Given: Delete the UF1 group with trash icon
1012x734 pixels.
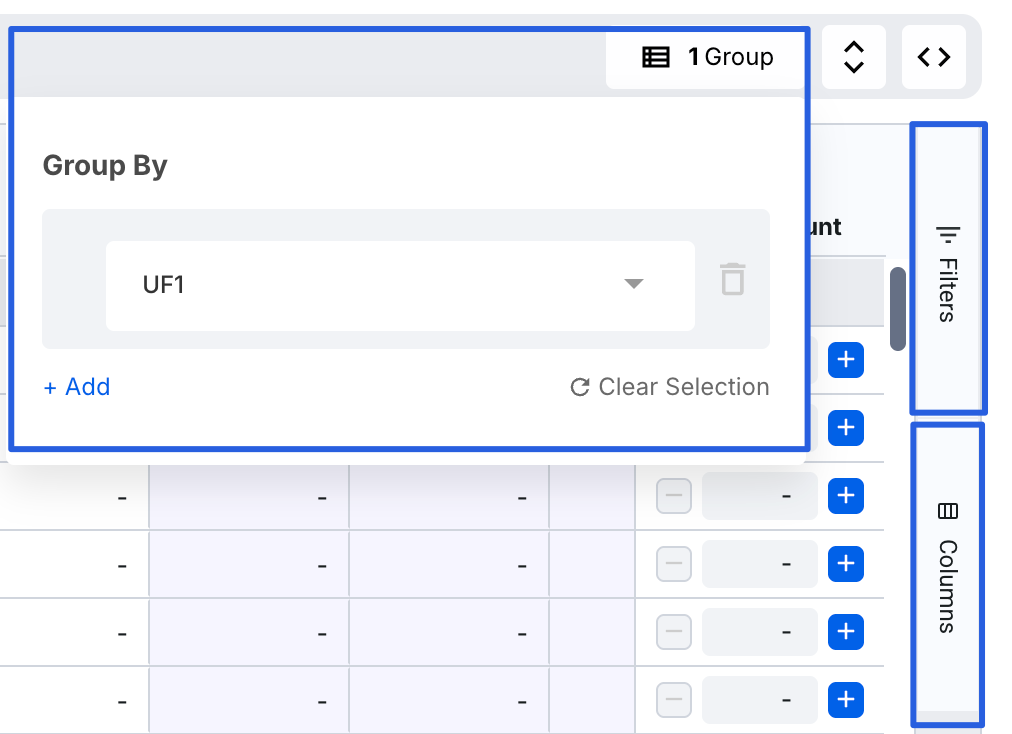Looking at the screenshot, I should pyautogui.click(x=733, y=279).
